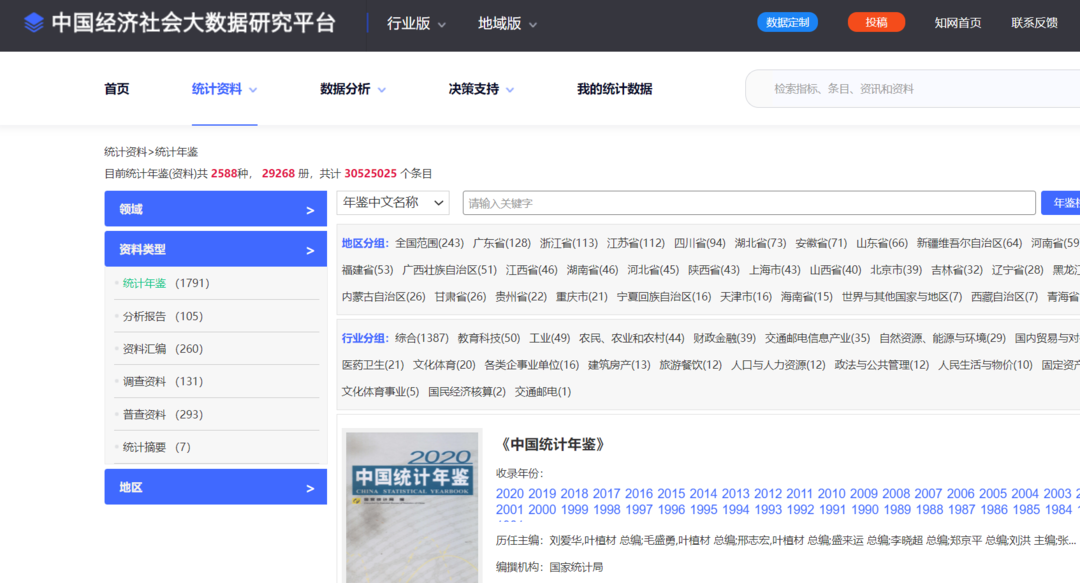Filter by 广东省(128)

tap(501, 243)
